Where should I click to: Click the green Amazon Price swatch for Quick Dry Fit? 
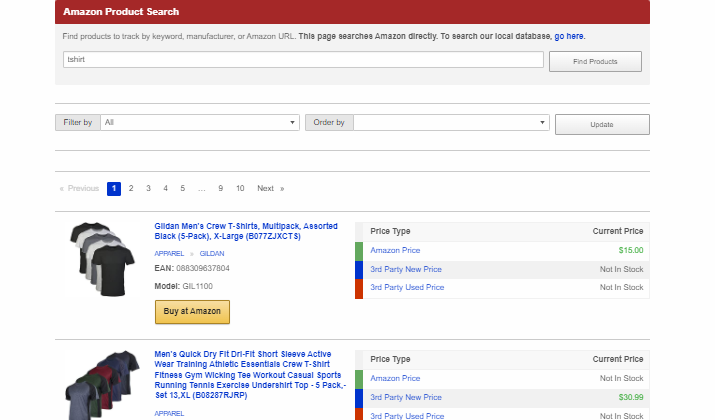coord(359,379)
